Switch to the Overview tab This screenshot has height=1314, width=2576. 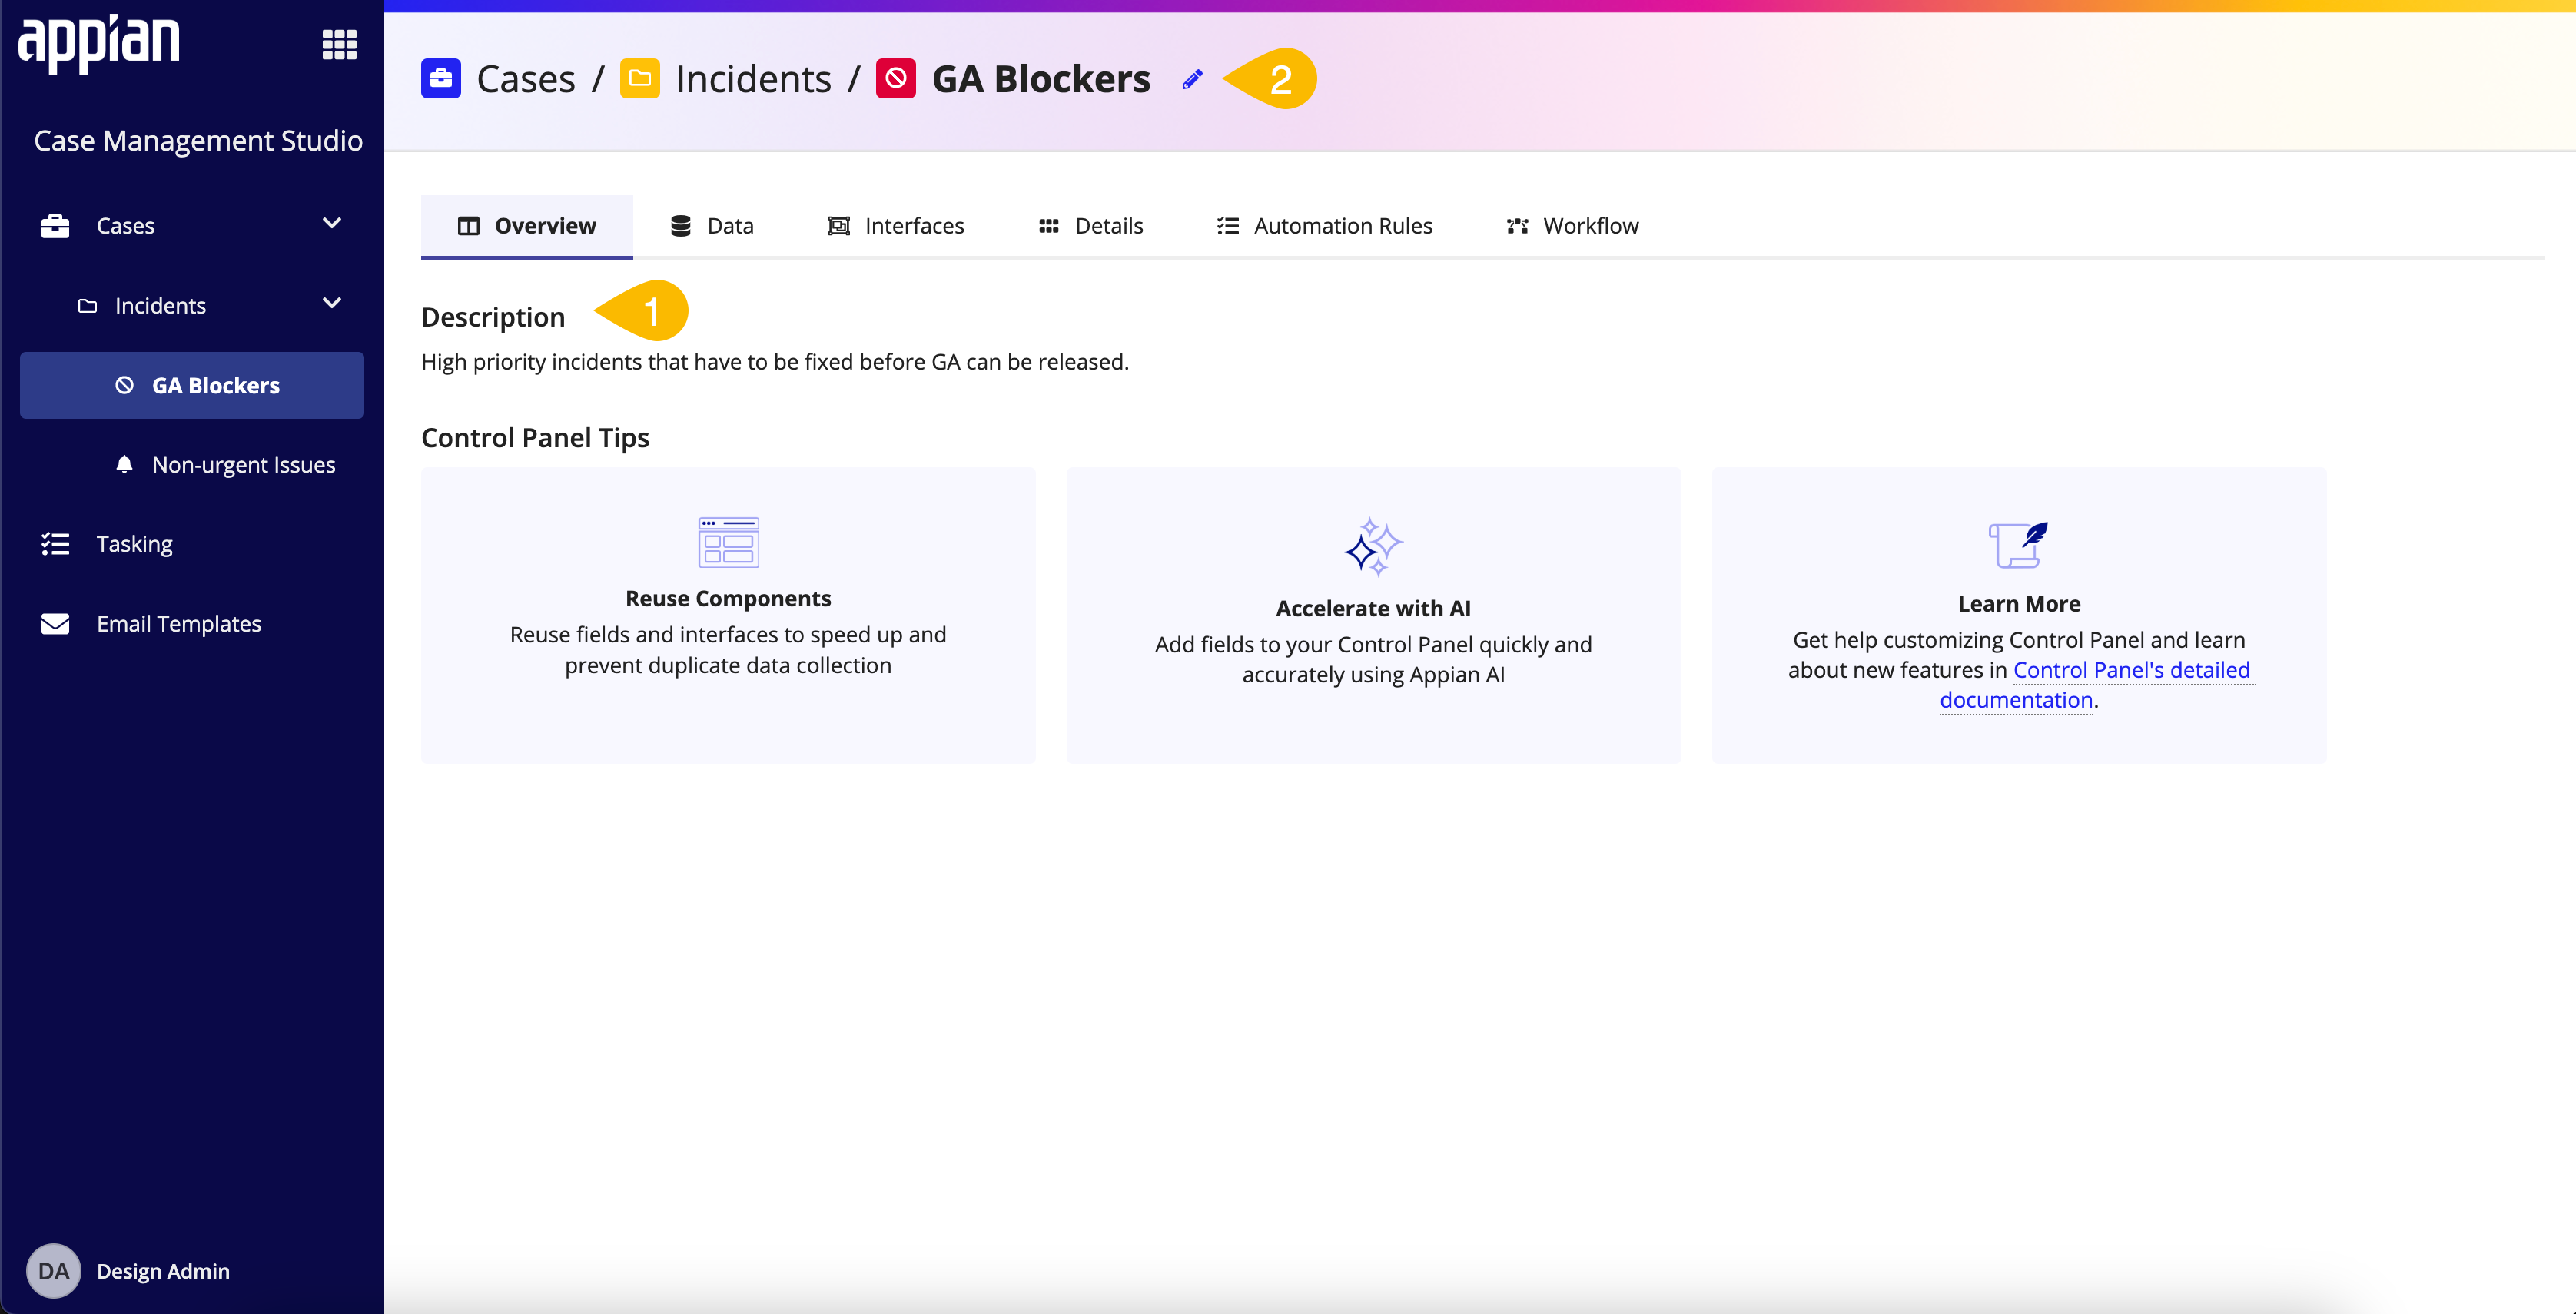click(x=527, y=226)
